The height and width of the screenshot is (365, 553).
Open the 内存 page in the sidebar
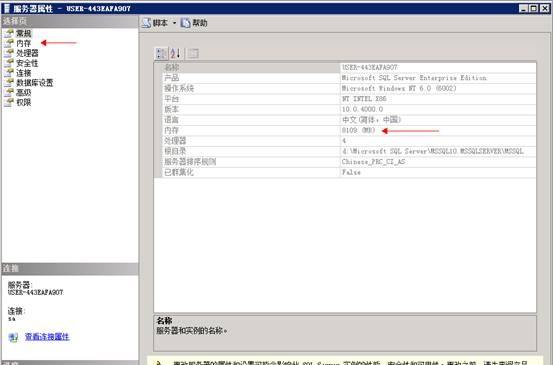pyautogui.click(x=23, y=43)
